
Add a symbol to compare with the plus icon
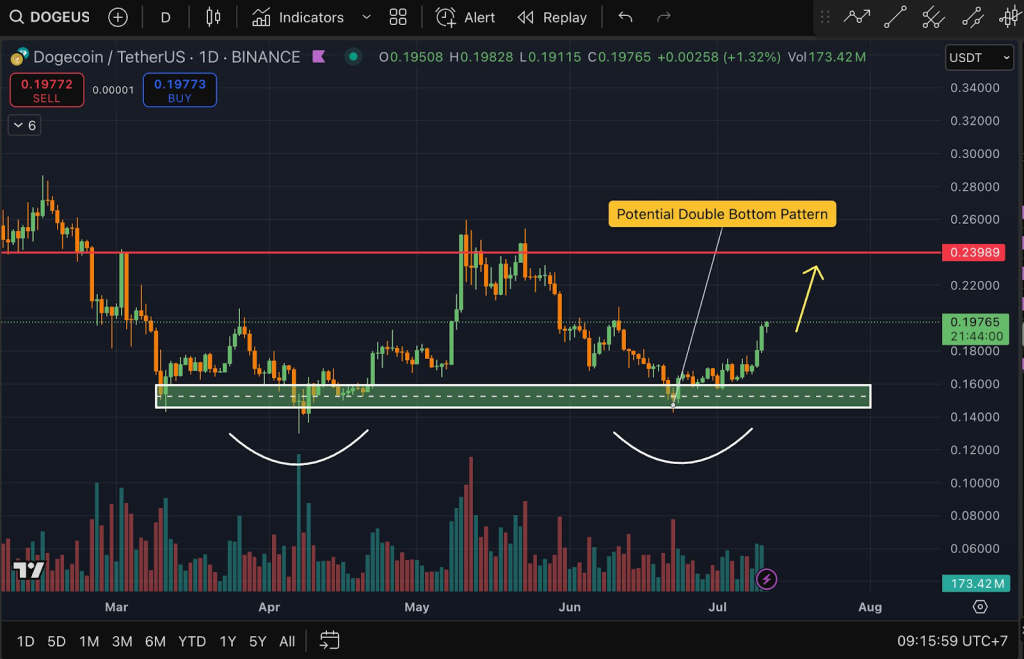pyautogui.click(x=118, y=17)
